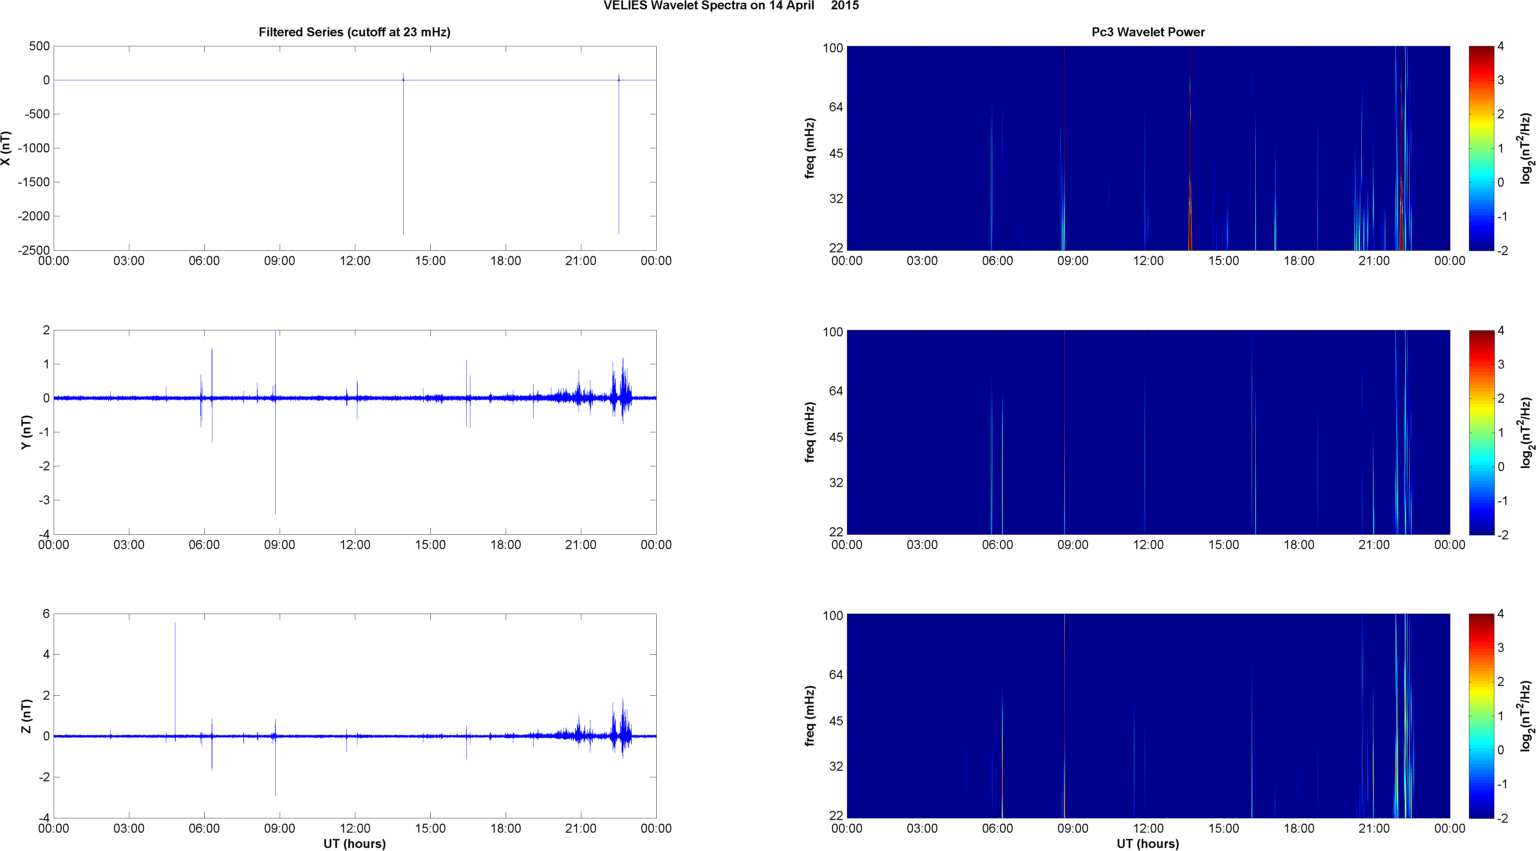Click the Y component filtered series plot area
Image resolution: width=1536 pixels, height=851 pixels.
(x=355, y=432)
